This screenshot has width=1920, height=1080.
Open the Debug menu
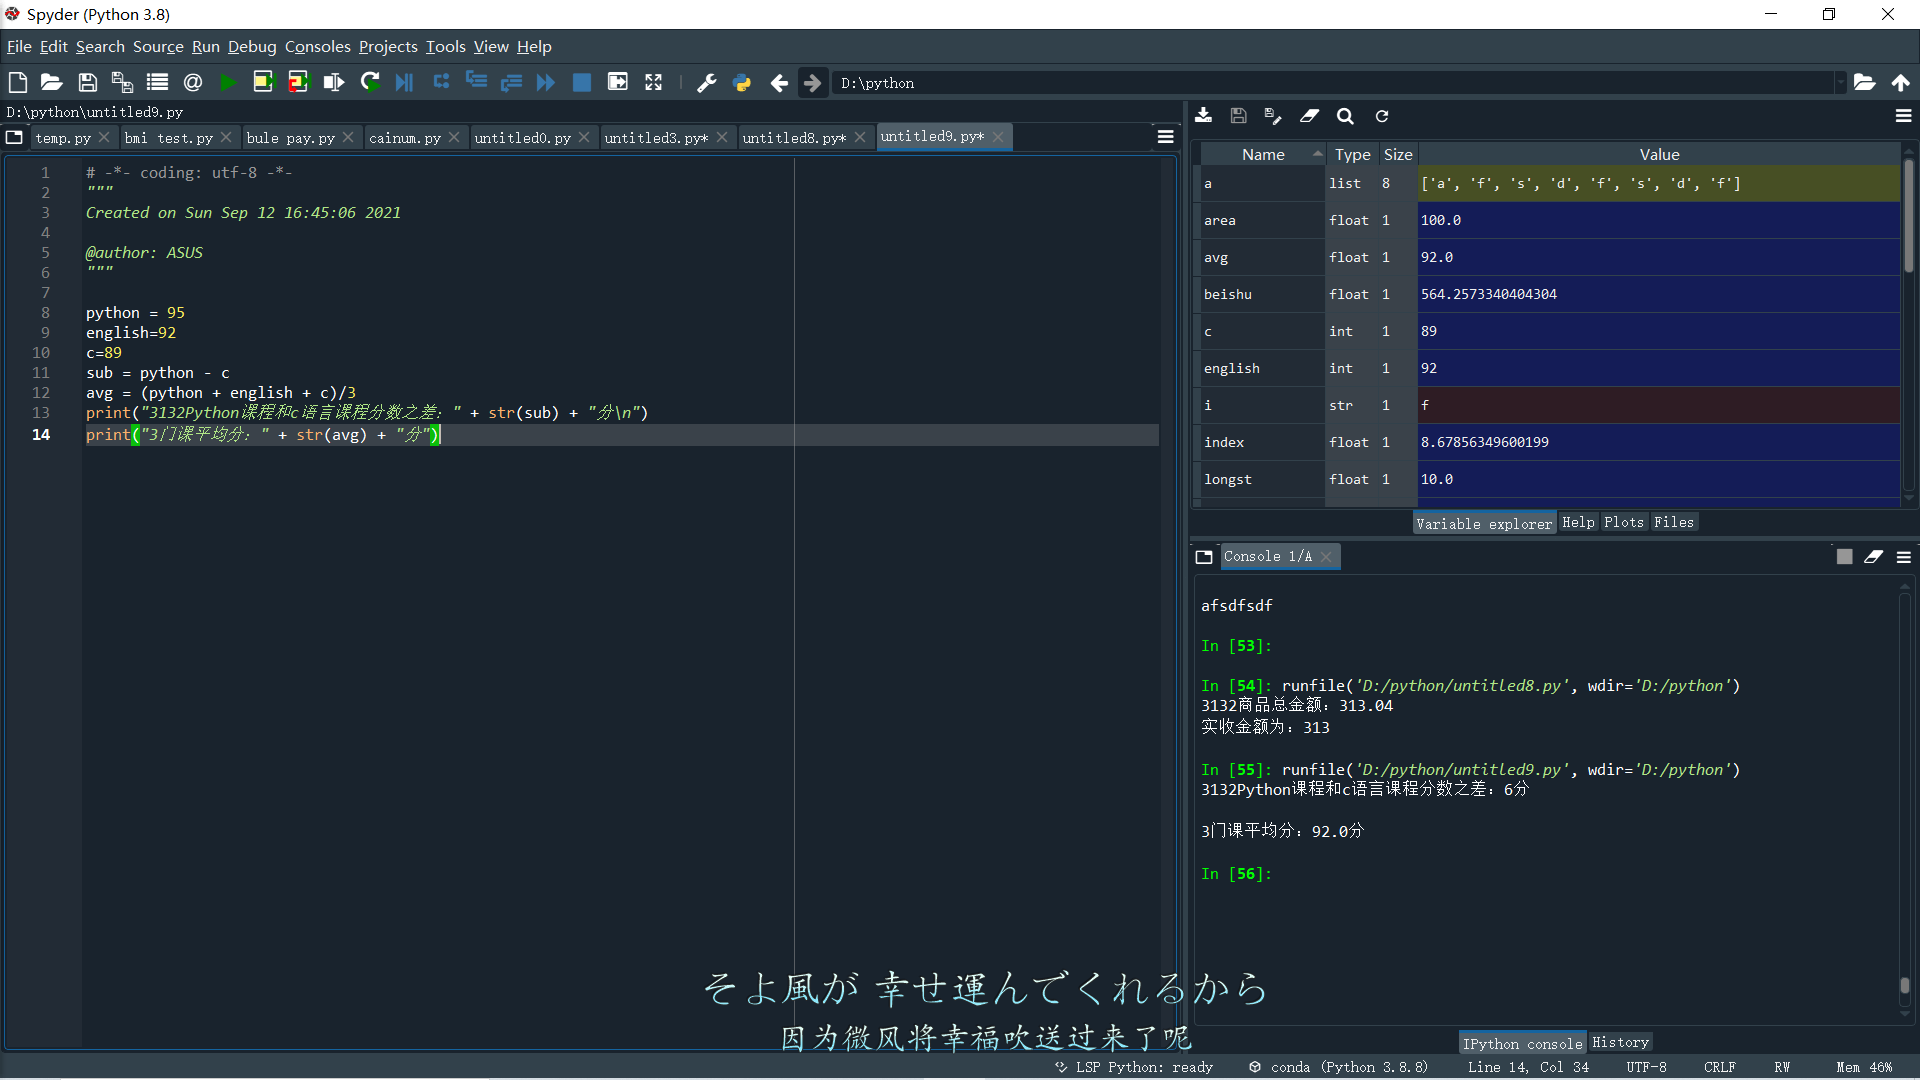(x=251, y=46)
